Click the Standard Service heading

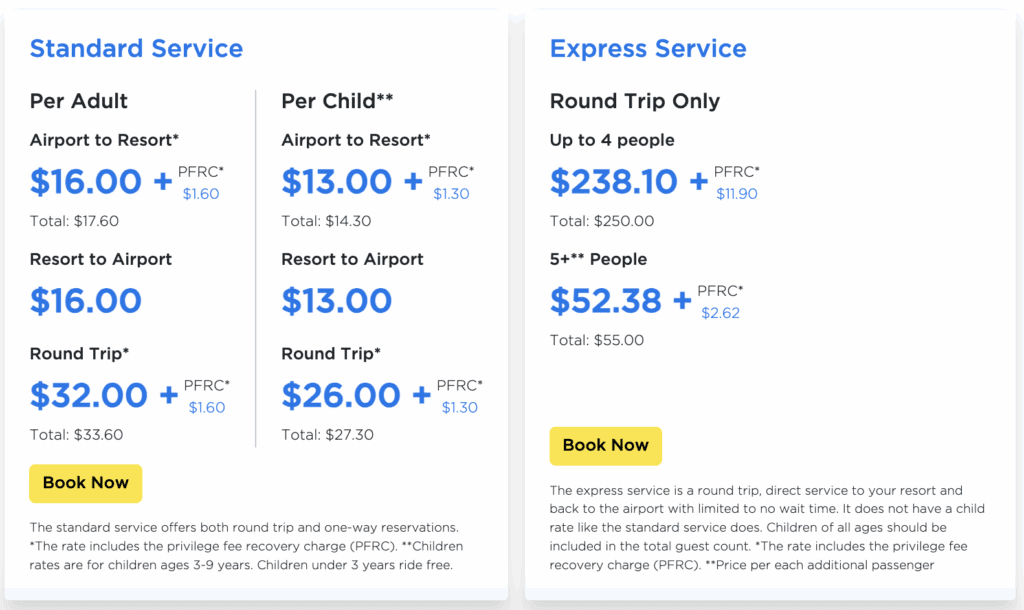(136, 48)
